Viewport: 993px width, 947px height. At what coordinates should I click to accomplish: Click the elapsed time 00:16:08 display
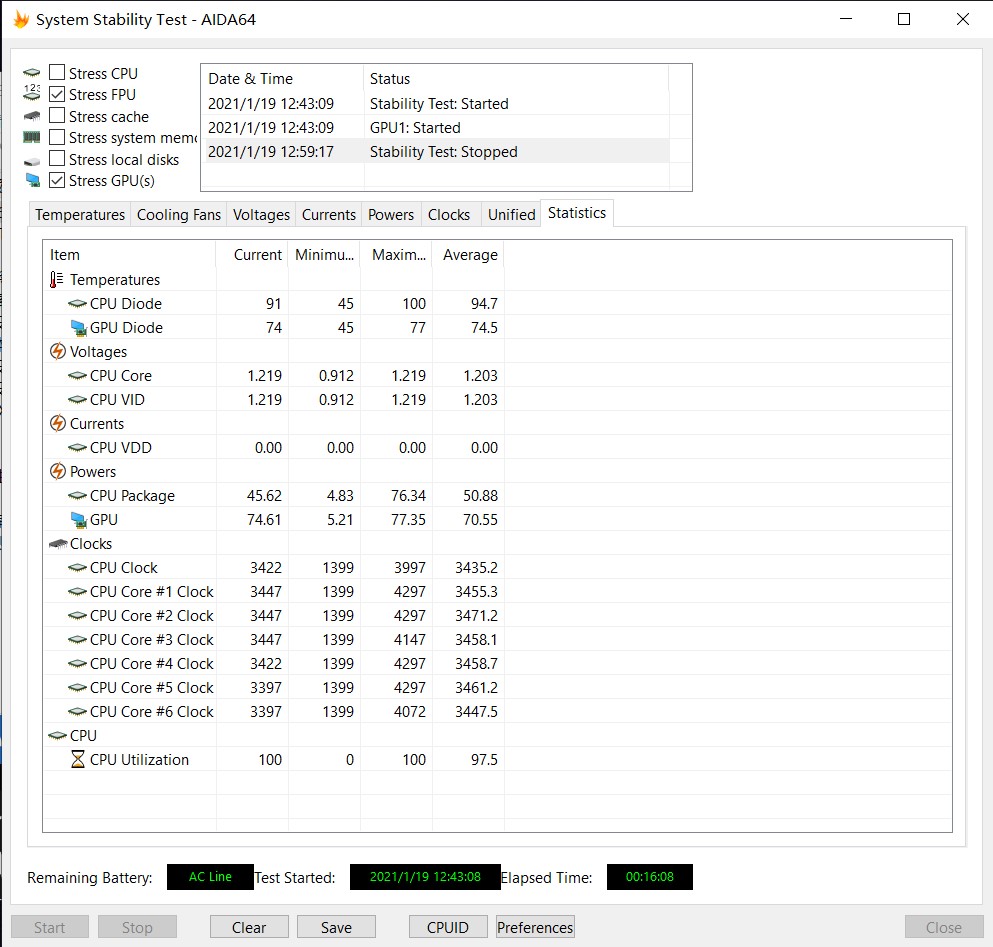(650, 877)
